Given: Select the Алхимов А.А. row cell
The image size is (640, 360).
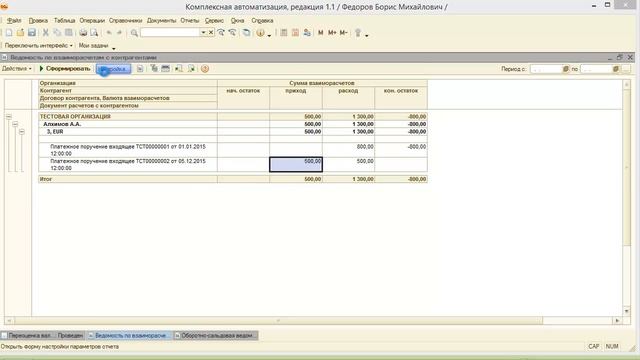Looking at the screenshot, I should click(x=128, y=124).
